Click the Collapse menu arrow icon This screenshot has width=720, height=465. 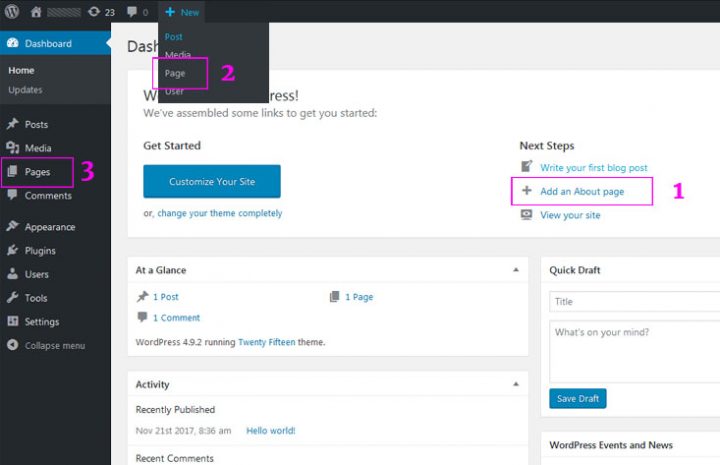13,345
